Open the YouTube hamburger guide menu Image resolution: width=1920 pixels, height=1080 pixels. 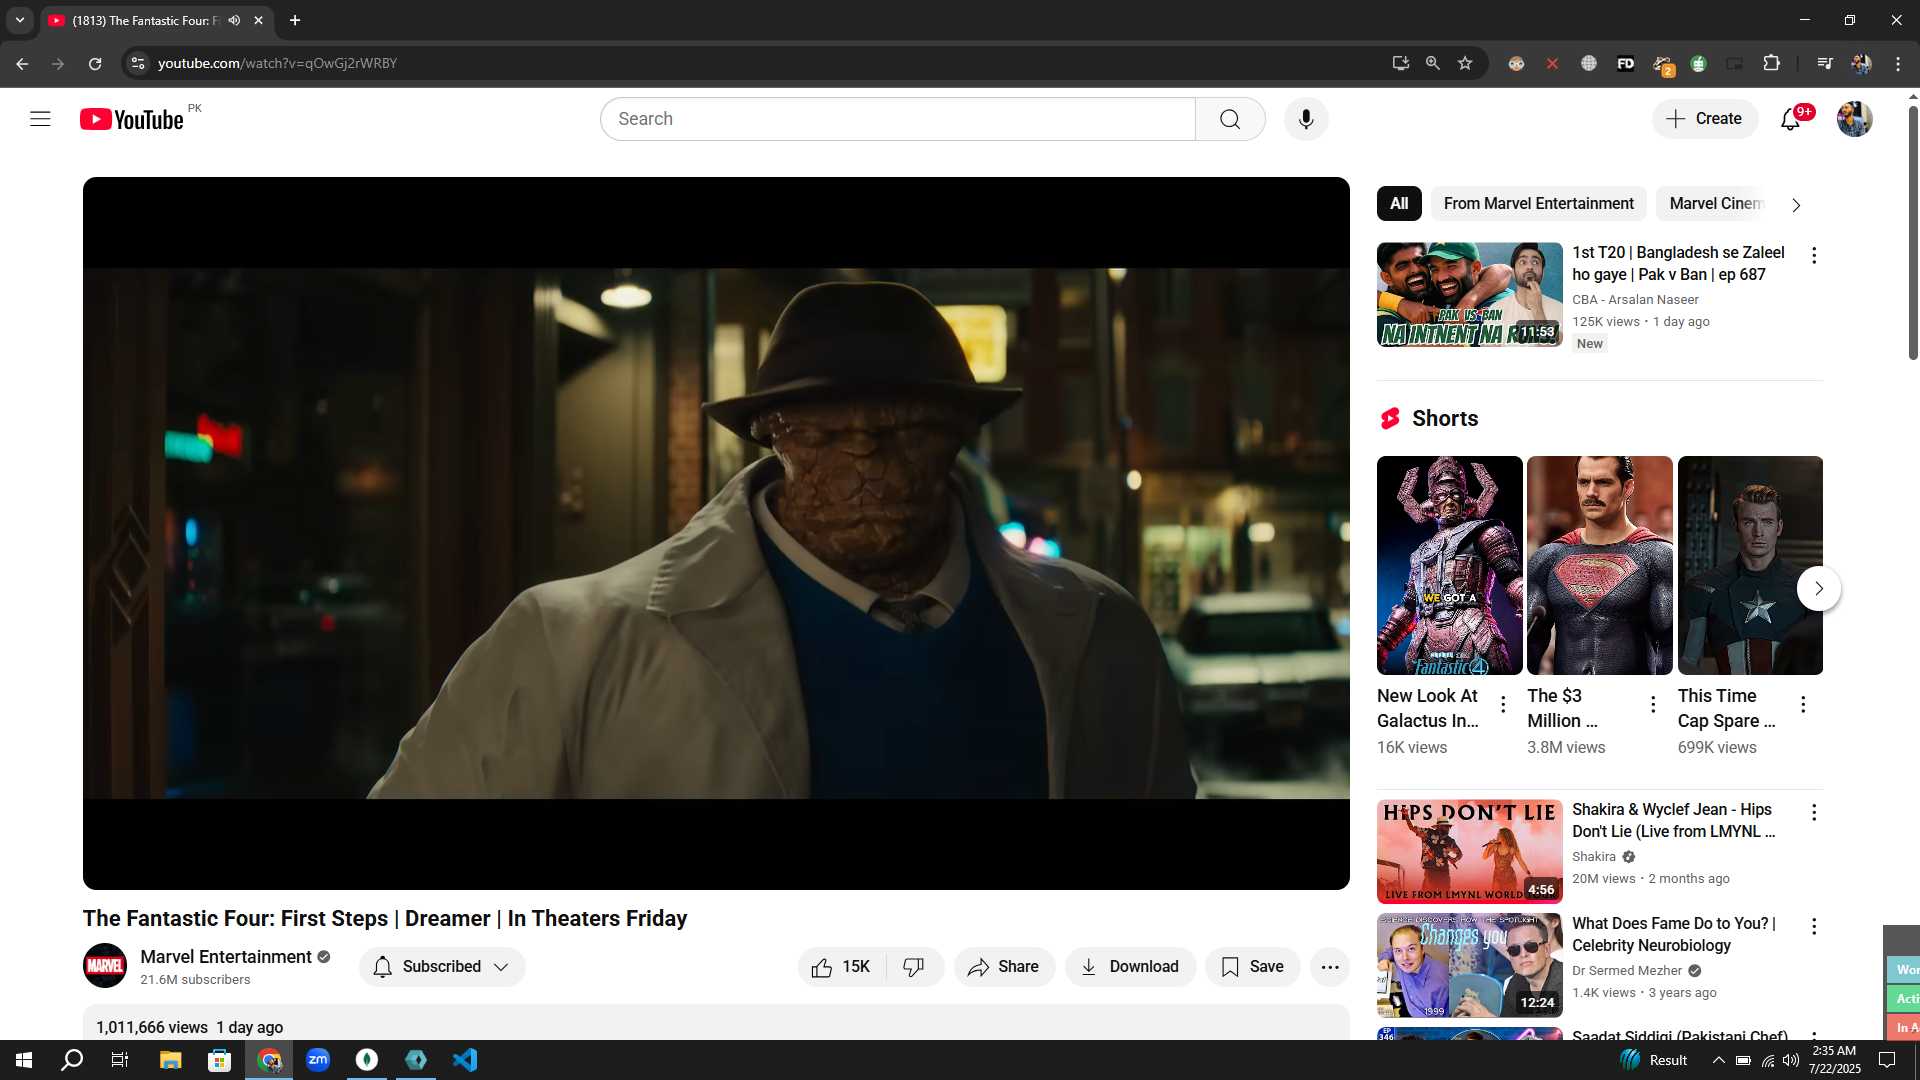40,119
